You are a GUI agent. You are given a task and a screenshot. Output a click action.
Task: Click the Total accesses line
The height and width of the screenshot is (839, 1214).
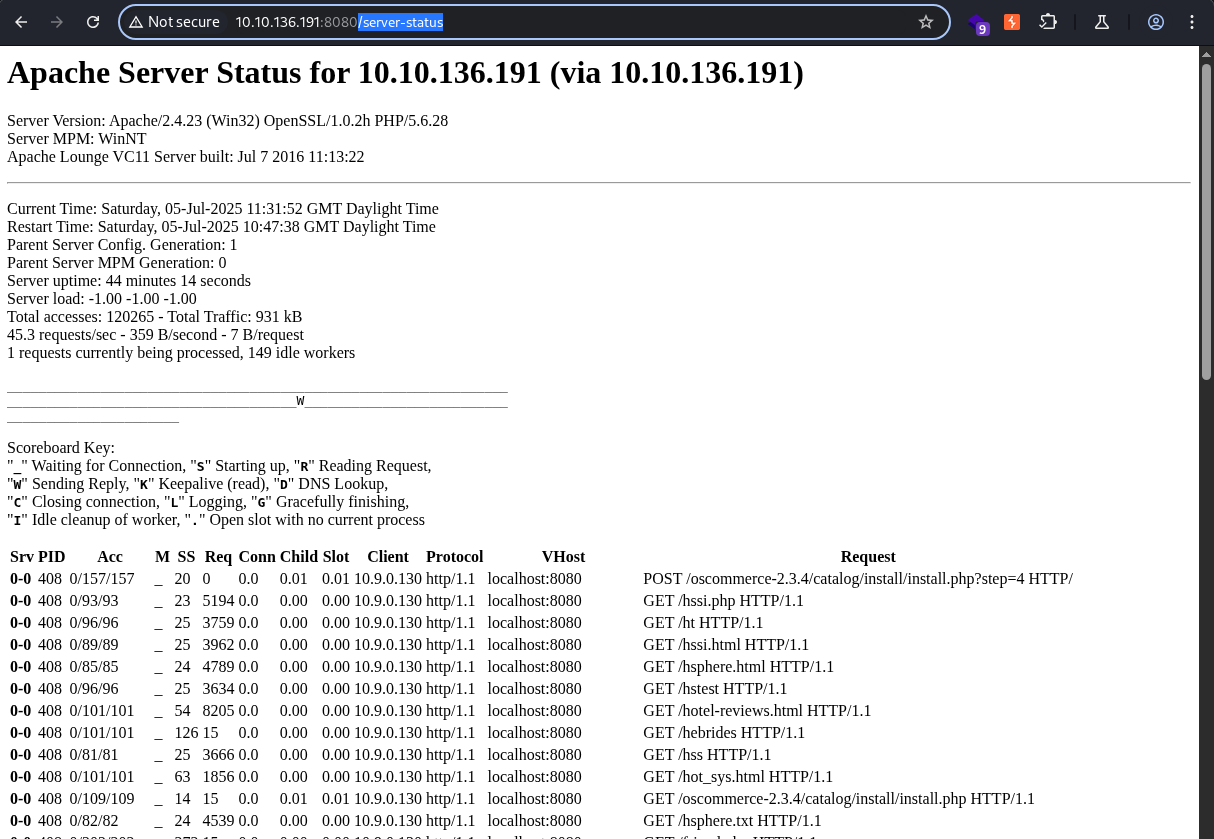[154, 317]
